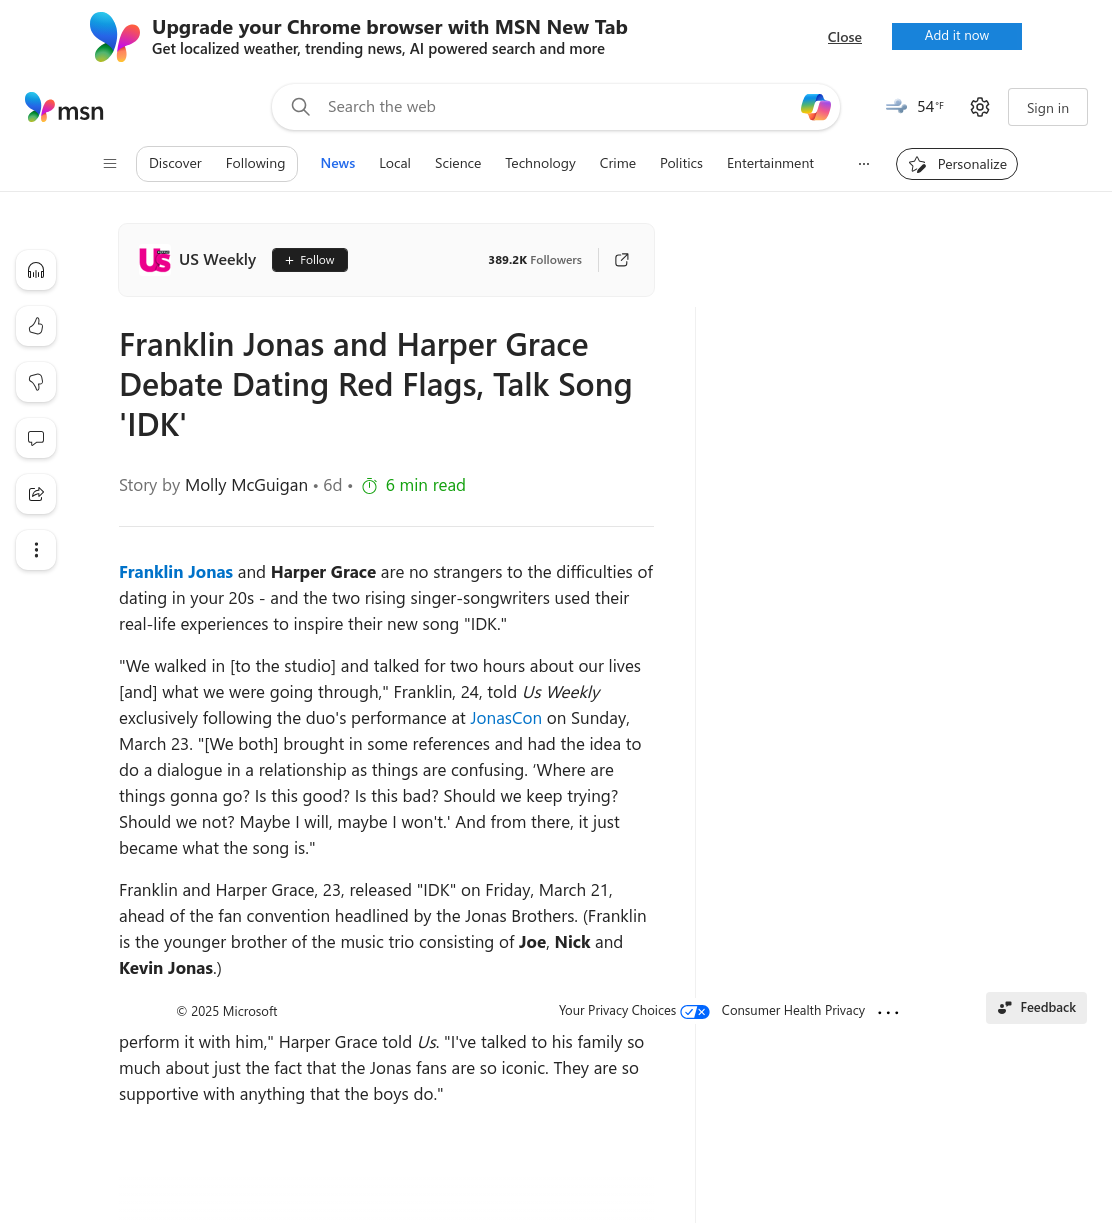Select the Science tab
The image size is (1112, 1223).
[458, 164]
